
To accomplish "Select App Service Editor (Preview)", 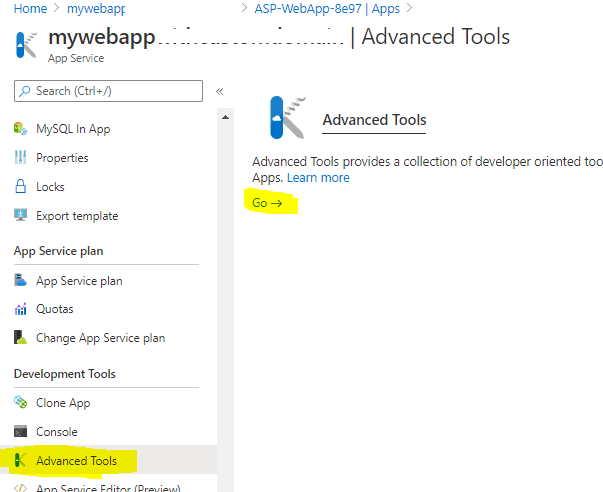I will click(107, 488).
